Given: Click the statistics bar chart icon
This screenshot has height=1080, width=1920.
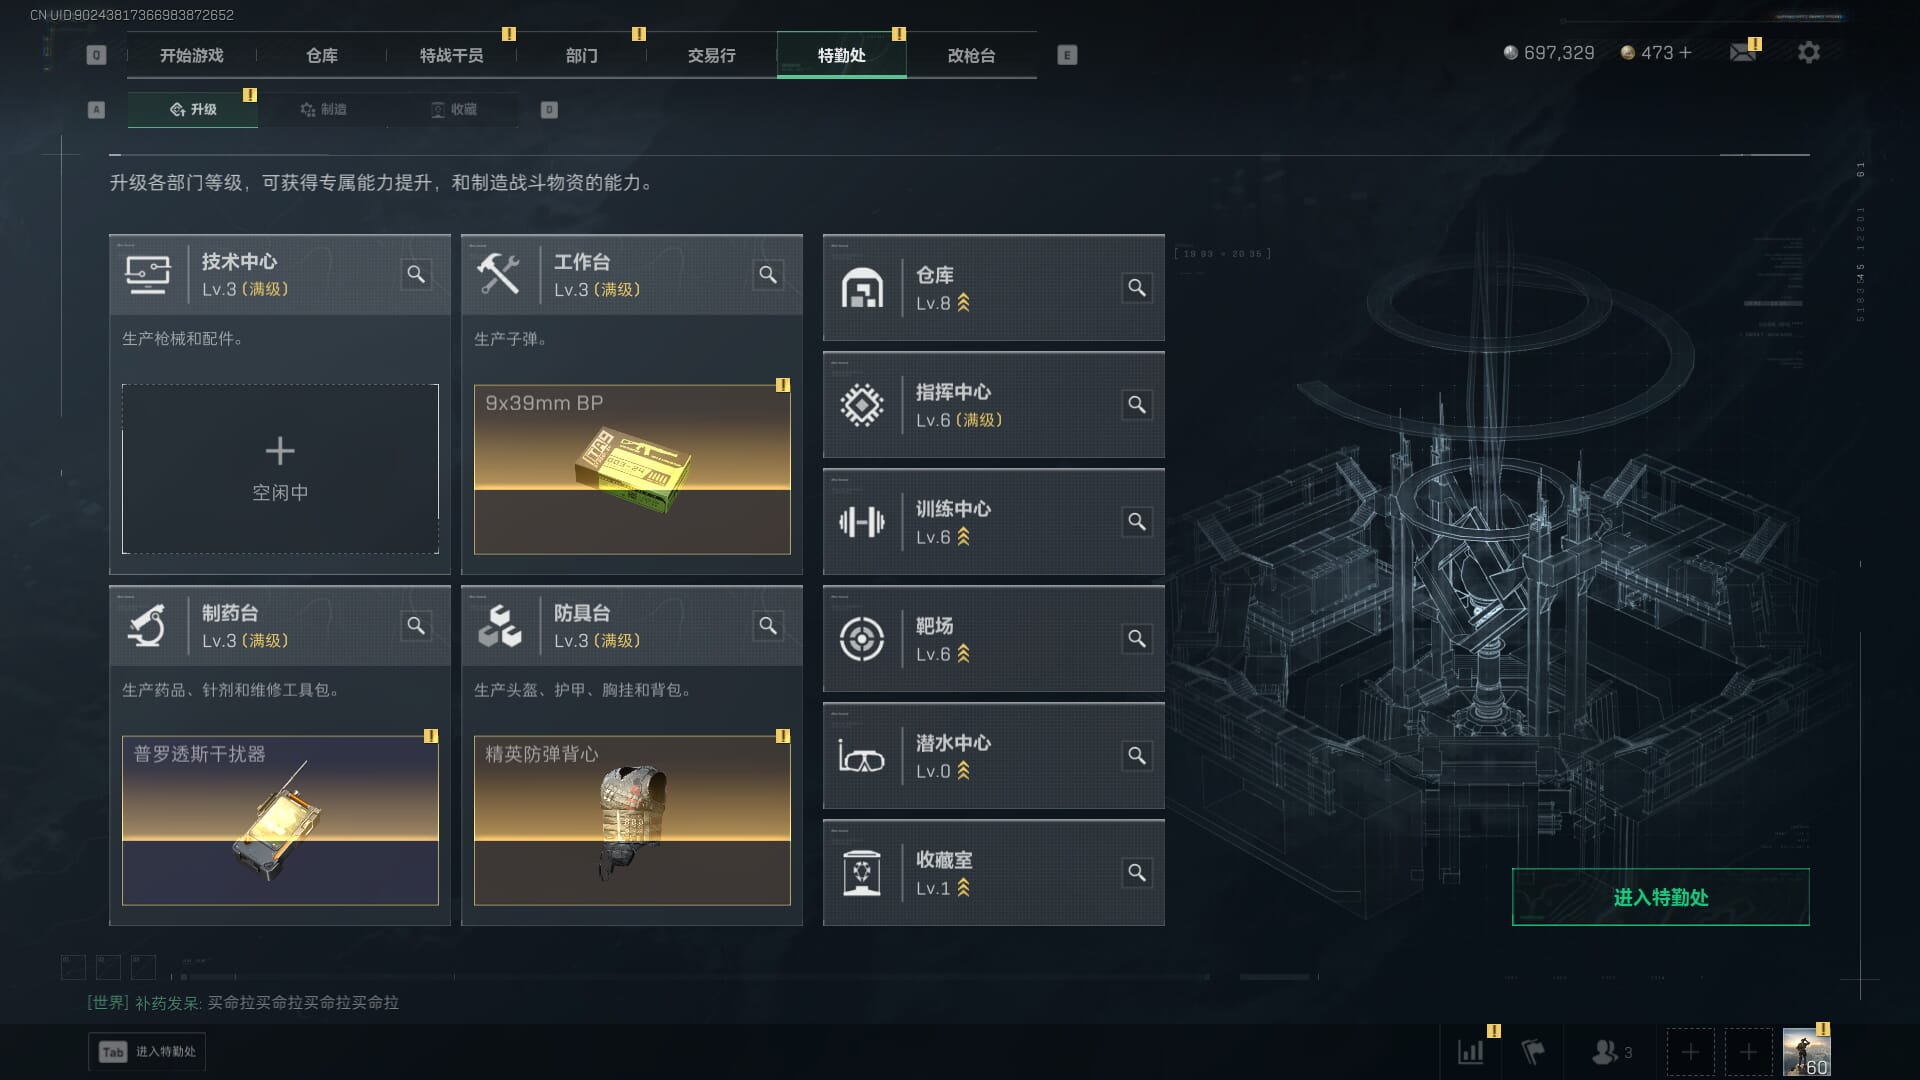Looking at the screenshot, I should tap(1471, 1052).
